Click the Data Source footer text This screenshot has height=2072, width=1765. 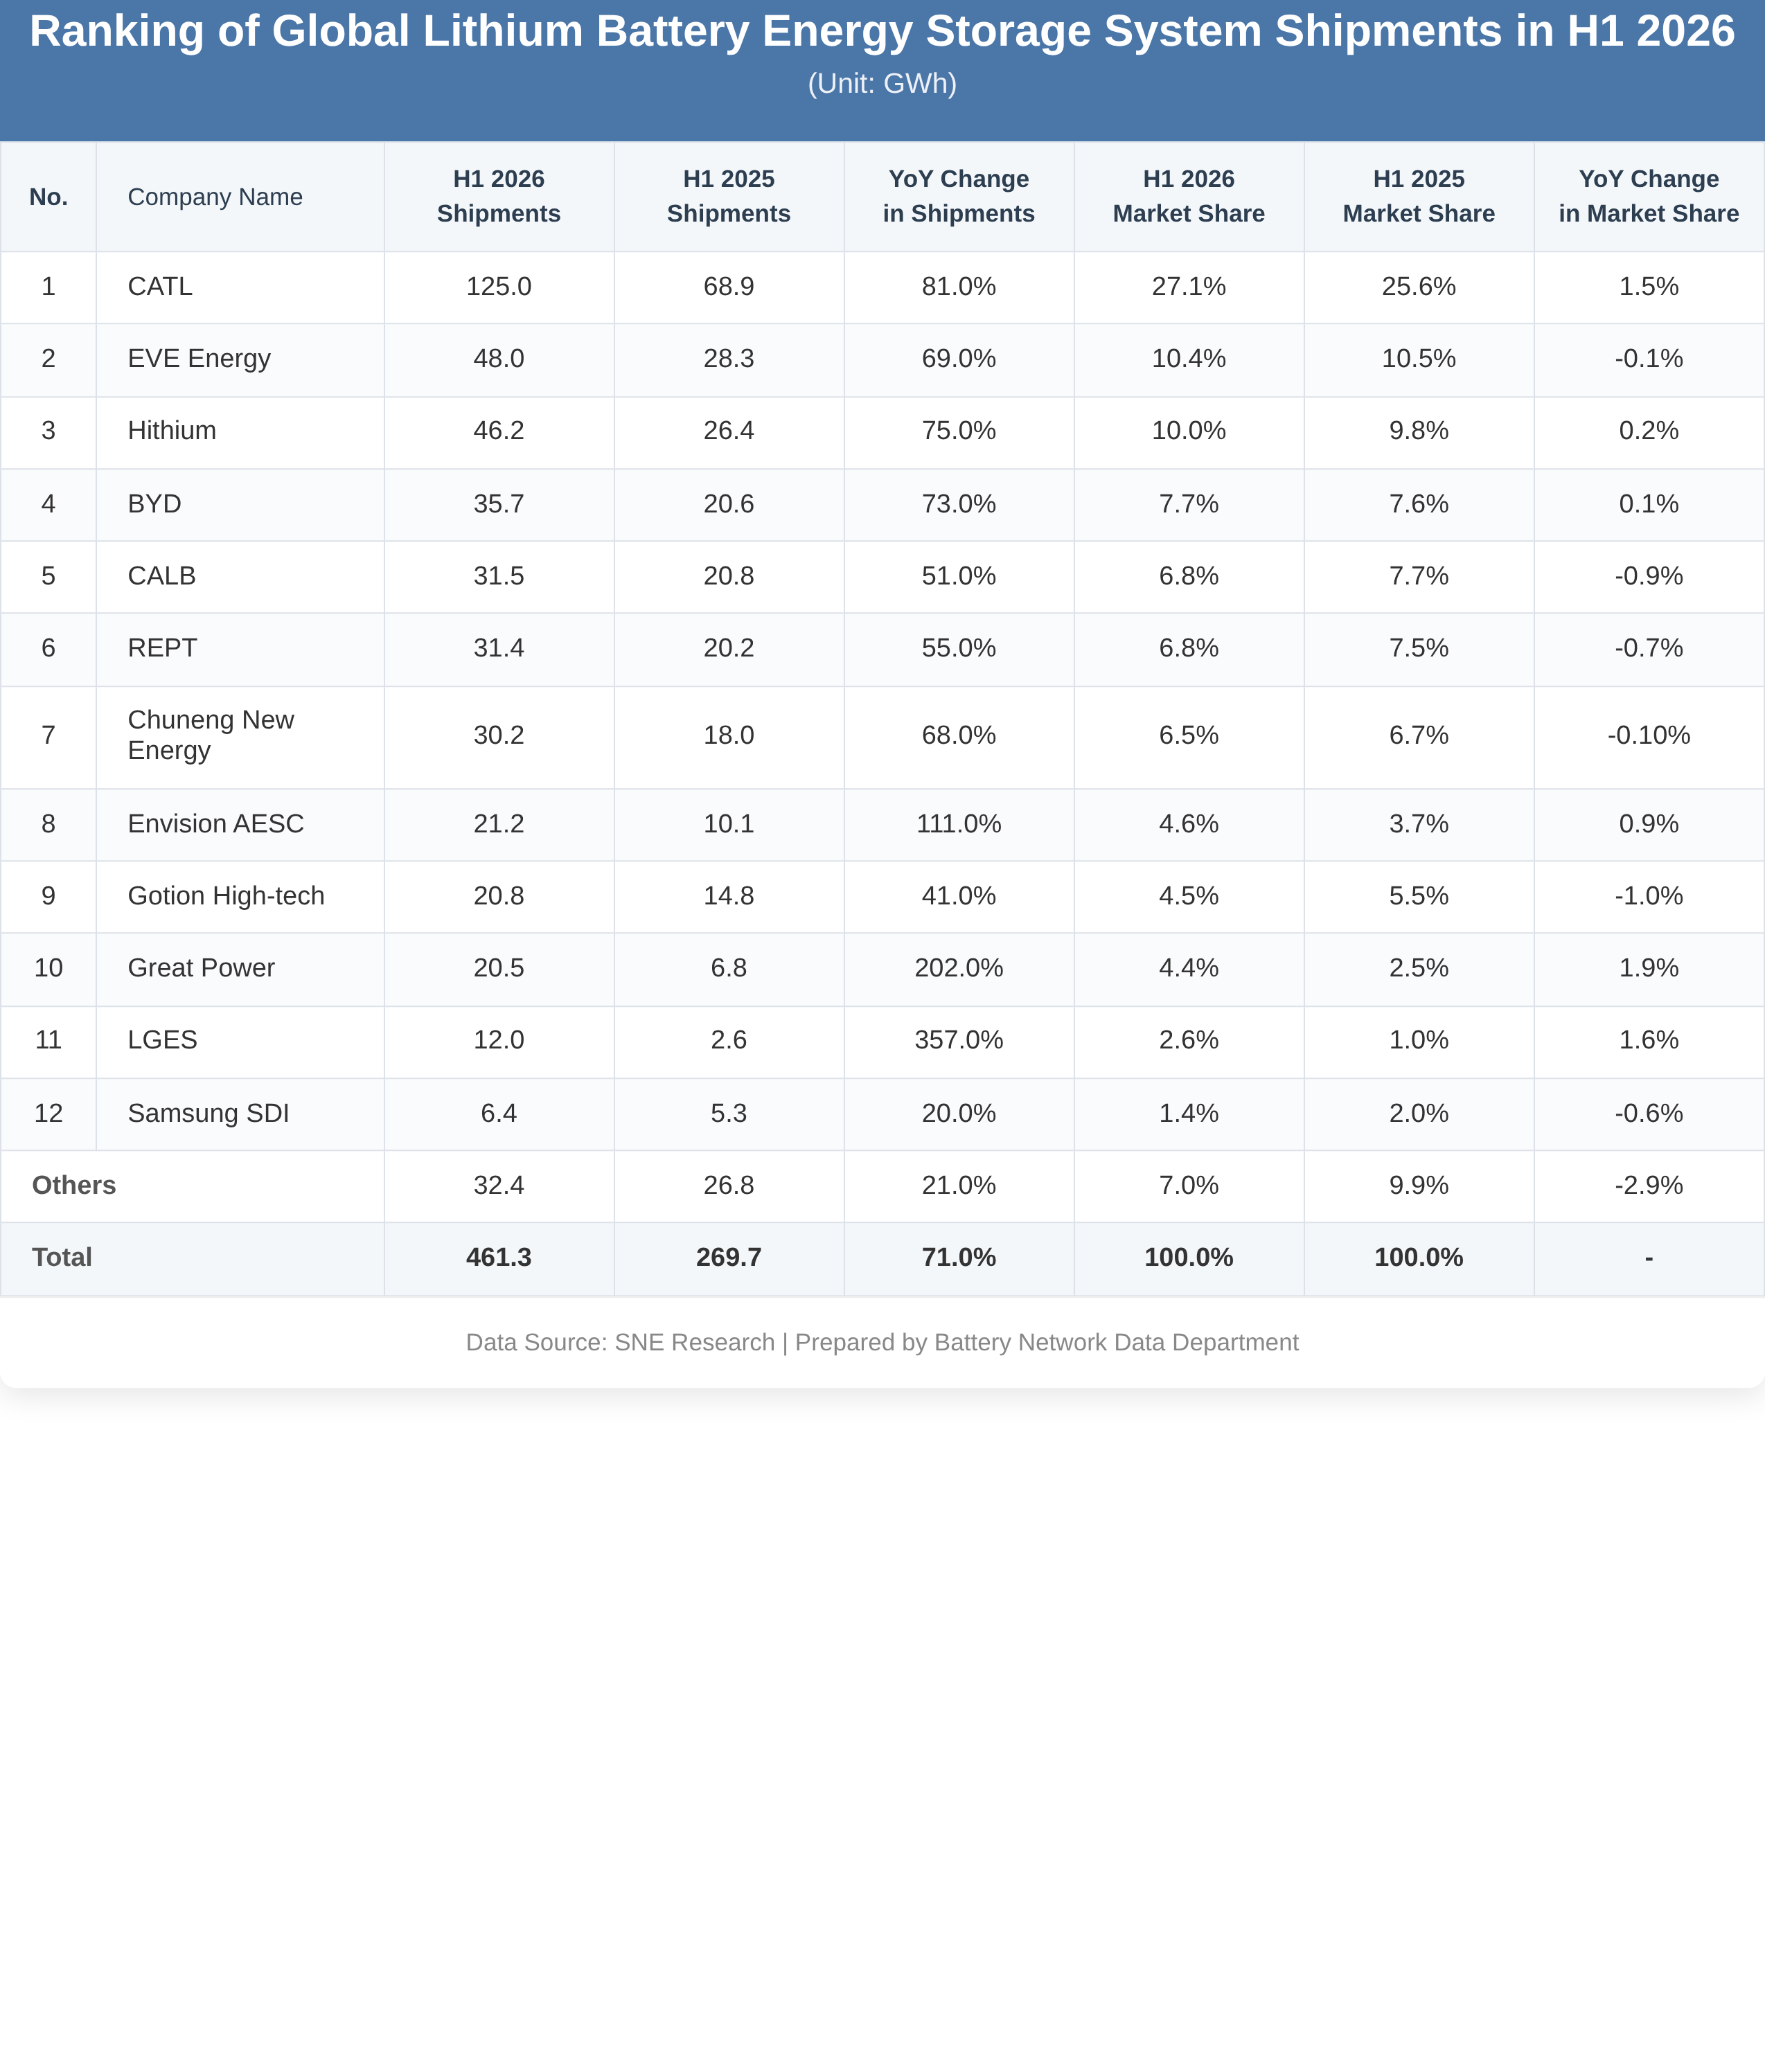click(882, 1342)
